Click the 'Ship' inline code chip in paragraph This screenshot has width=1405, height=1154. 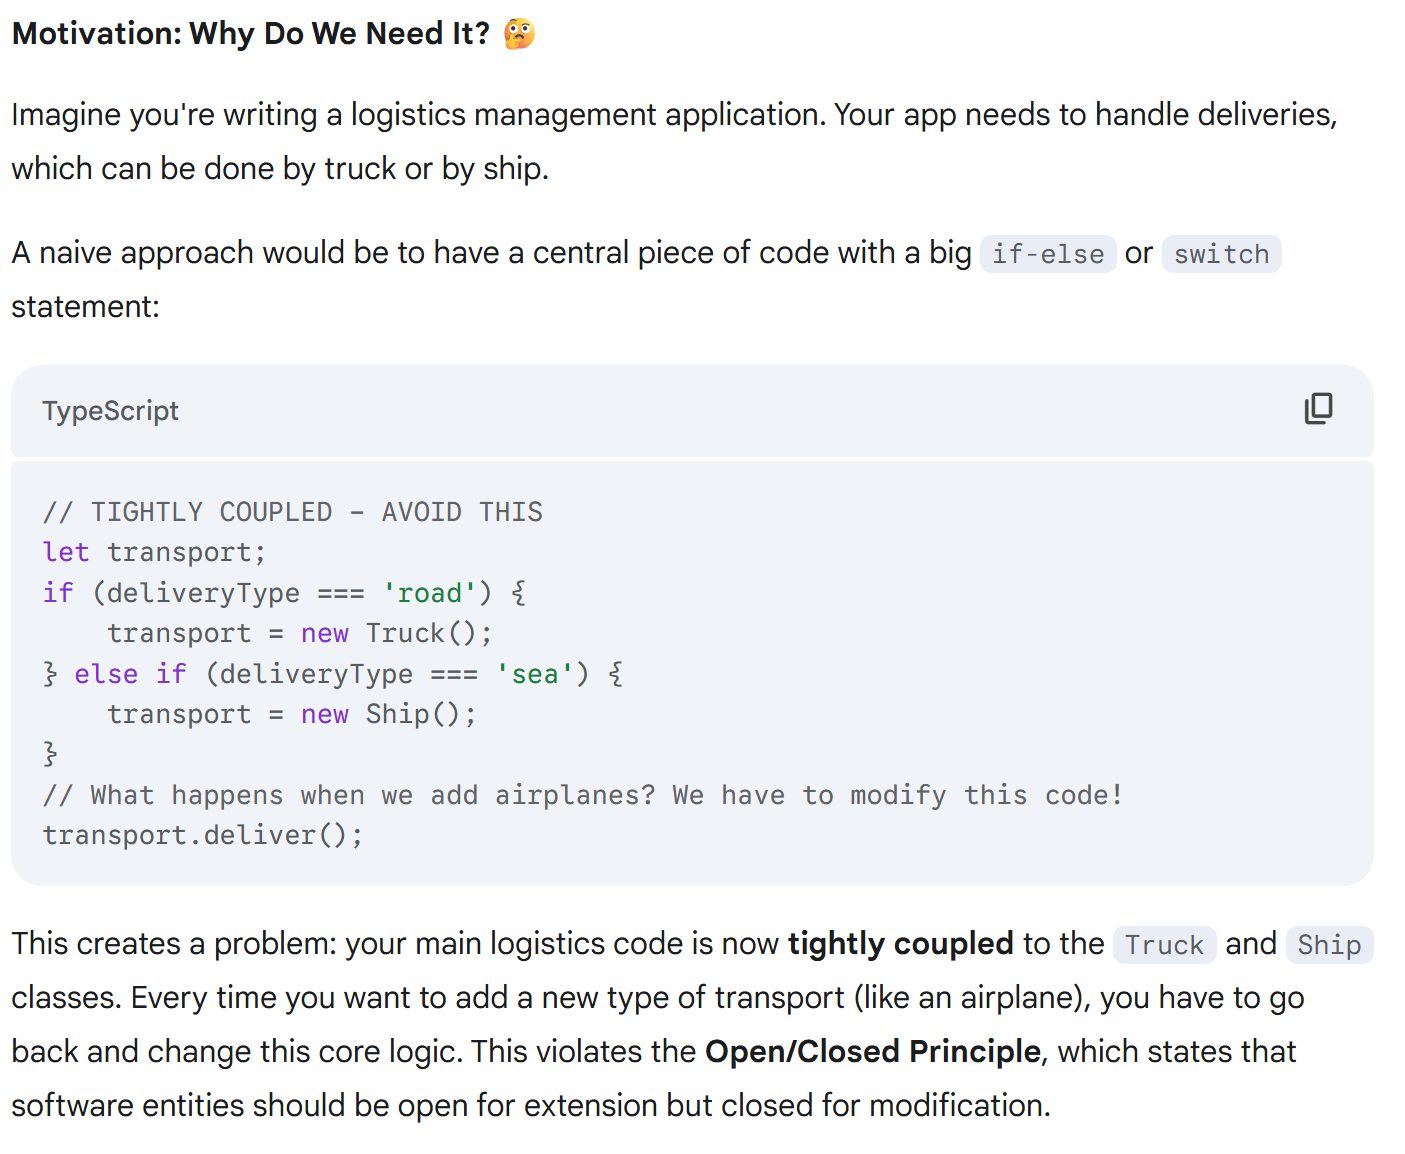1329,945
